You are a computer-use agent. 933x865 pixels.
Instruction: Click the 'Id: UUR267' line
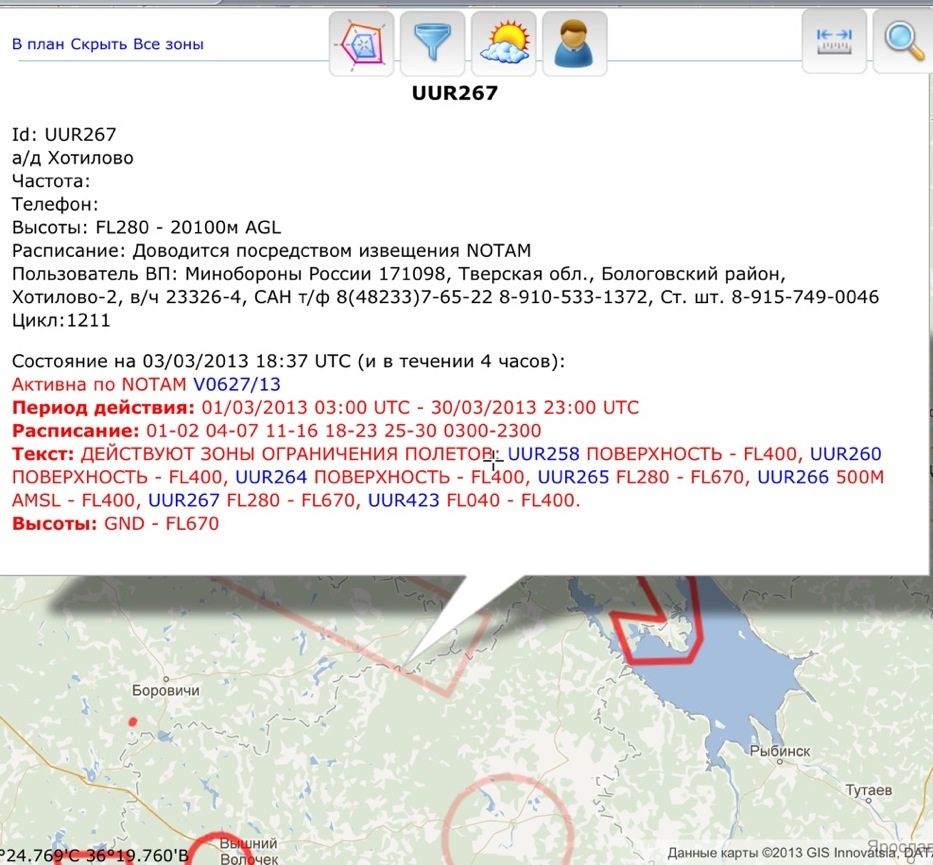64,134
